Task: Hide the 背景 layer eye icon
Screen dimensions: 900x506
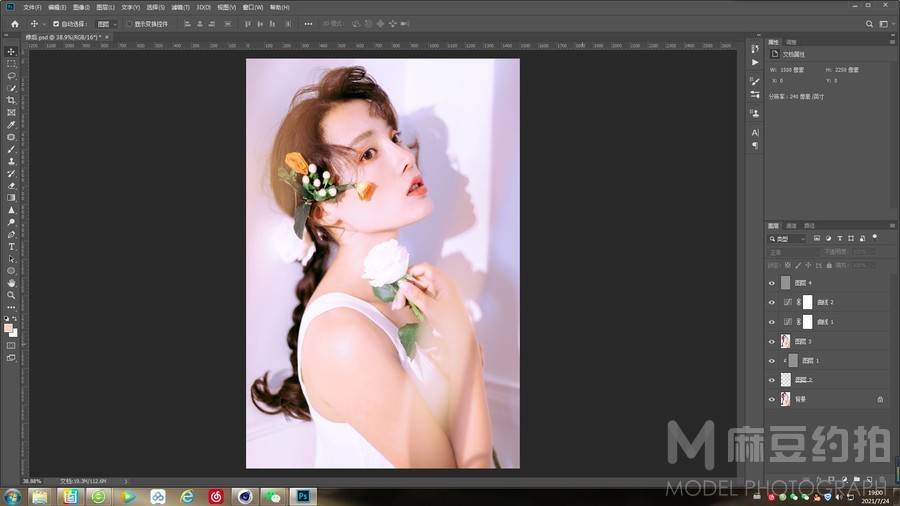Action: (771, 399)
